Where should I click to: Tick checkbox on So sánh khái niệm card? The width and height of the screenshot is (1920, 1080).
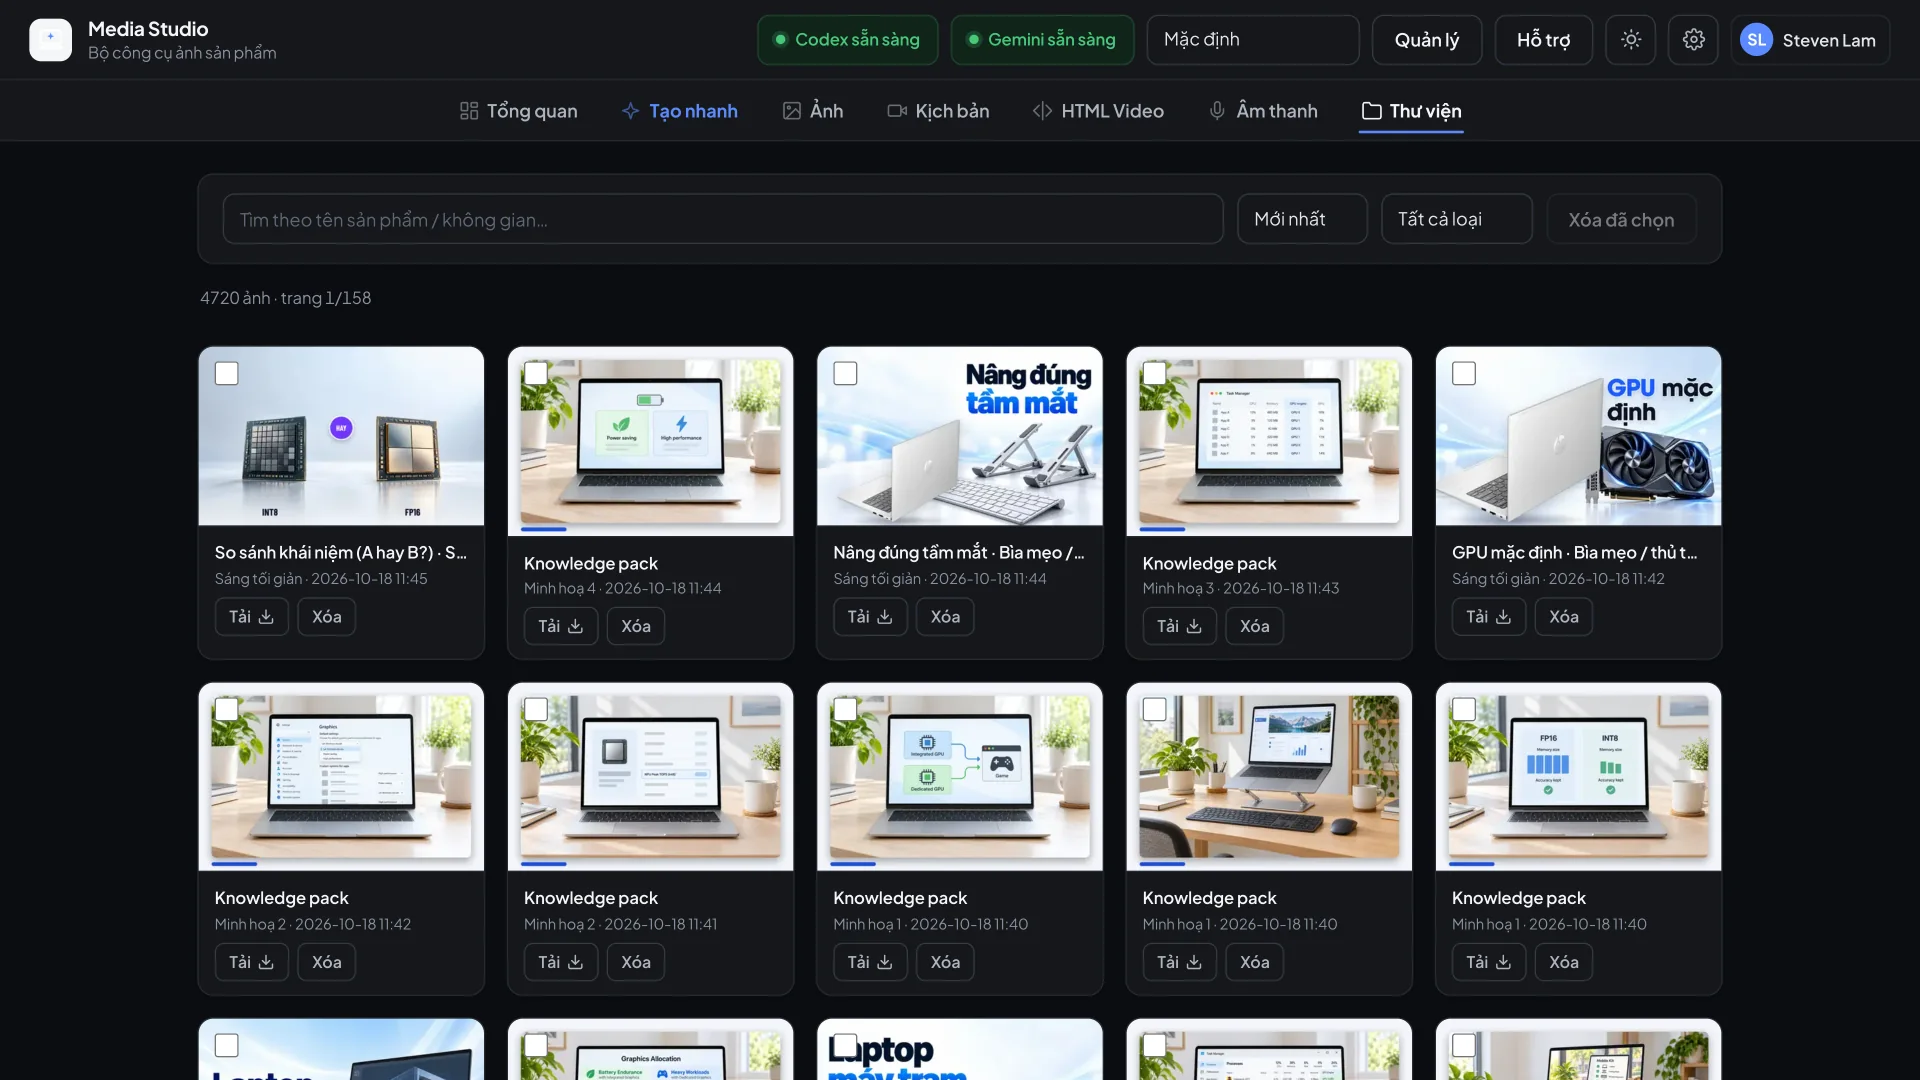(227, 373)
